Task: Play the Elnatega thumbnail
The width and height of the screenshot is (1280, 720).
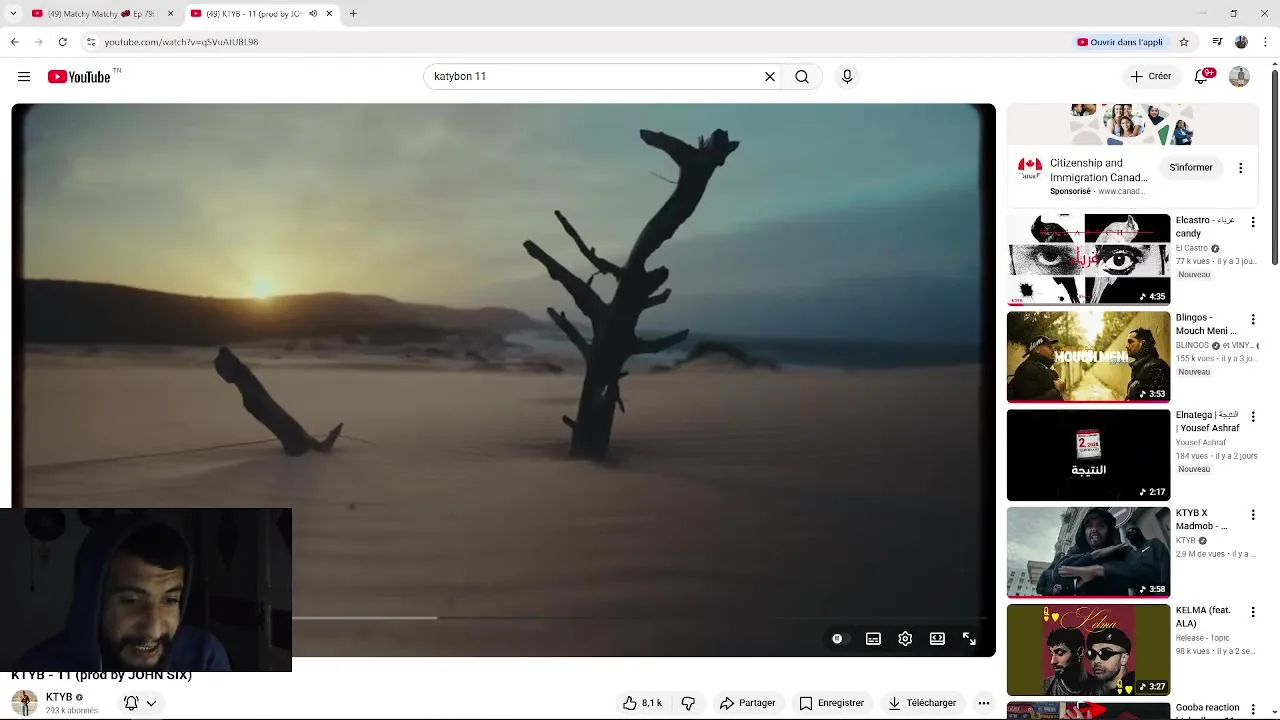Action: (1088, 454)
